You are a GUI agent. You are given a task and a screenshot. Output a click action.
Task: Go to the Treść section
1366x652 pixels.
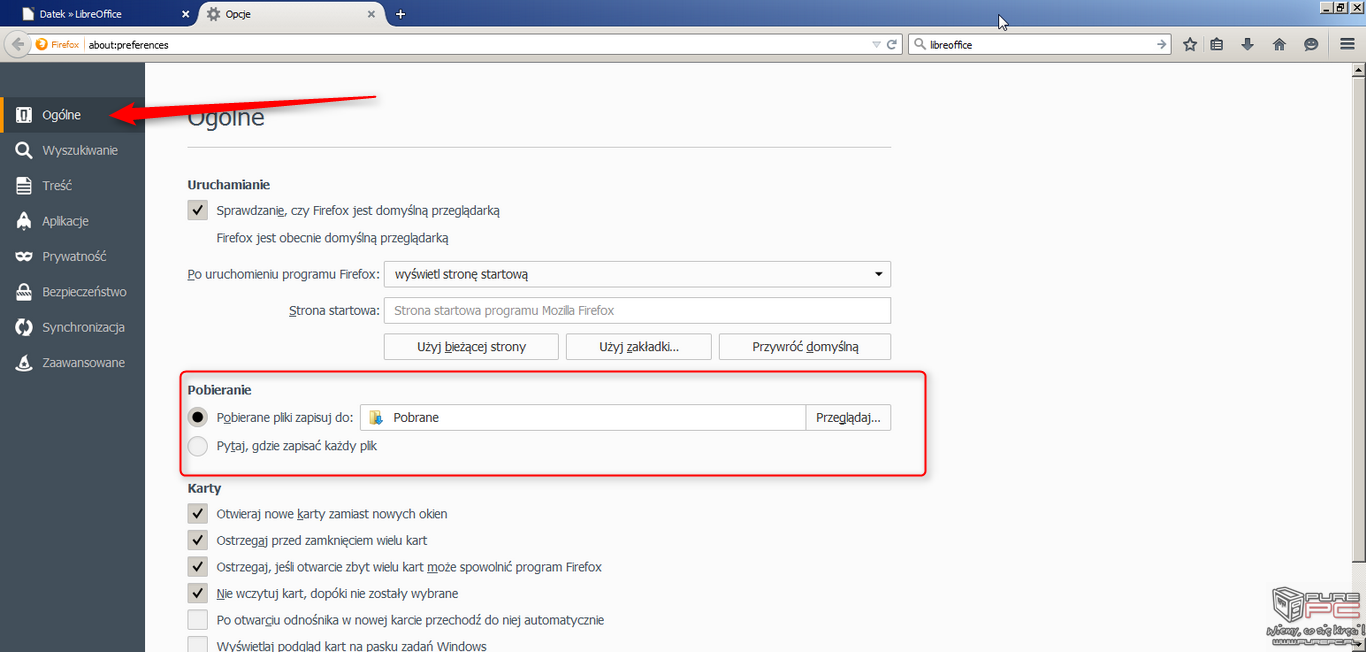coord(72,186)
